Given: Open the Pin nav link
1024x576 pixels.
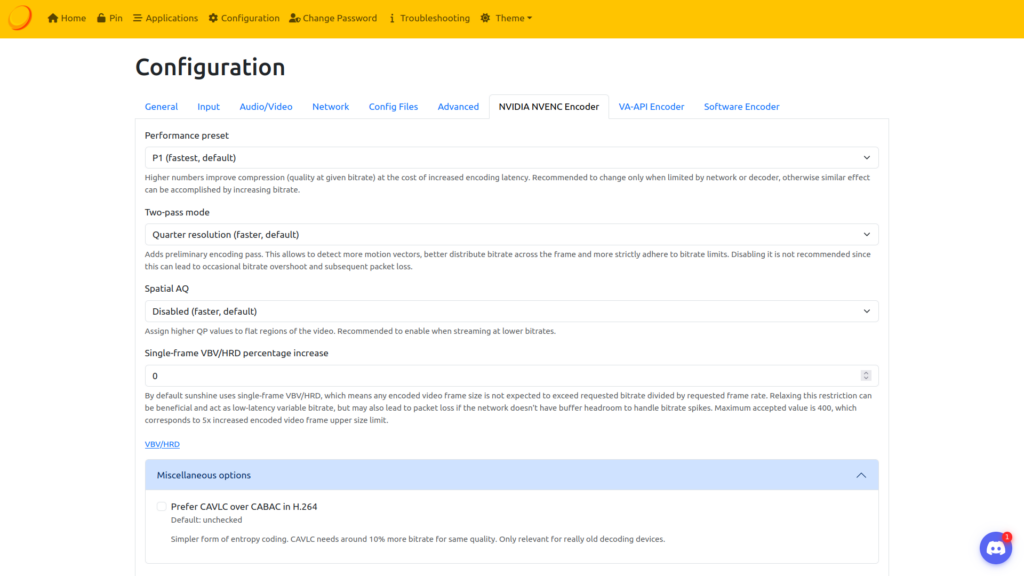Looking at the screenshot, I should pyautogui.click(x=110, y=18).
